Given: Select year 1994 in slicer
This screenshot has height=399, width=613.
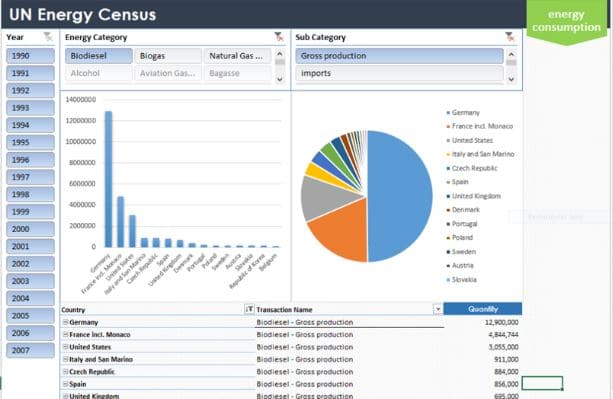Looking at the screenshot, I should click(30, 125).
